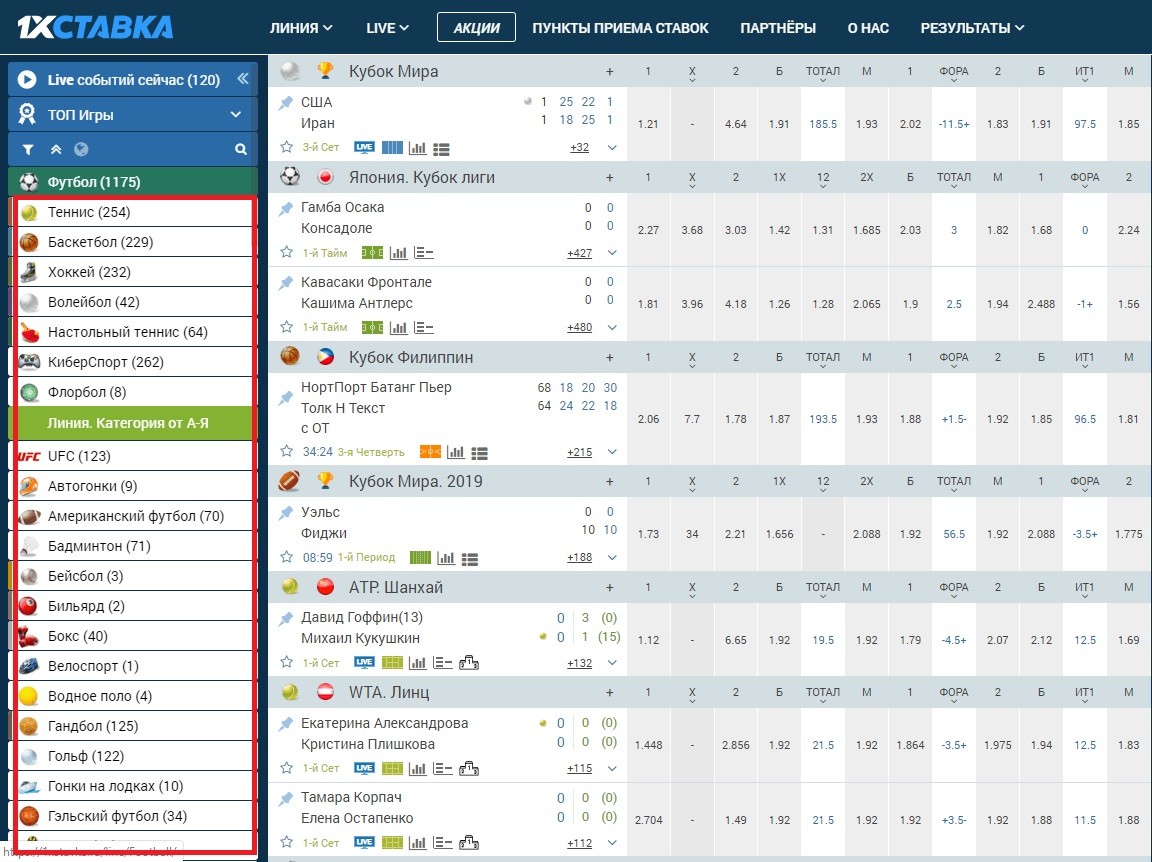Select Баскетбол (229) in sports list
The height and width of the screenshot is (862, 1152).
coord(134,243)
